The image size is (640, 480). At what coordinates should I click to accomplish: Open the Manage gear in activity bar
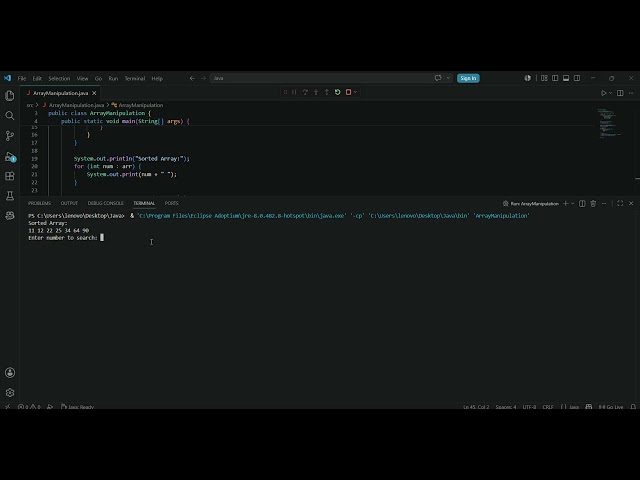[10, 392]
